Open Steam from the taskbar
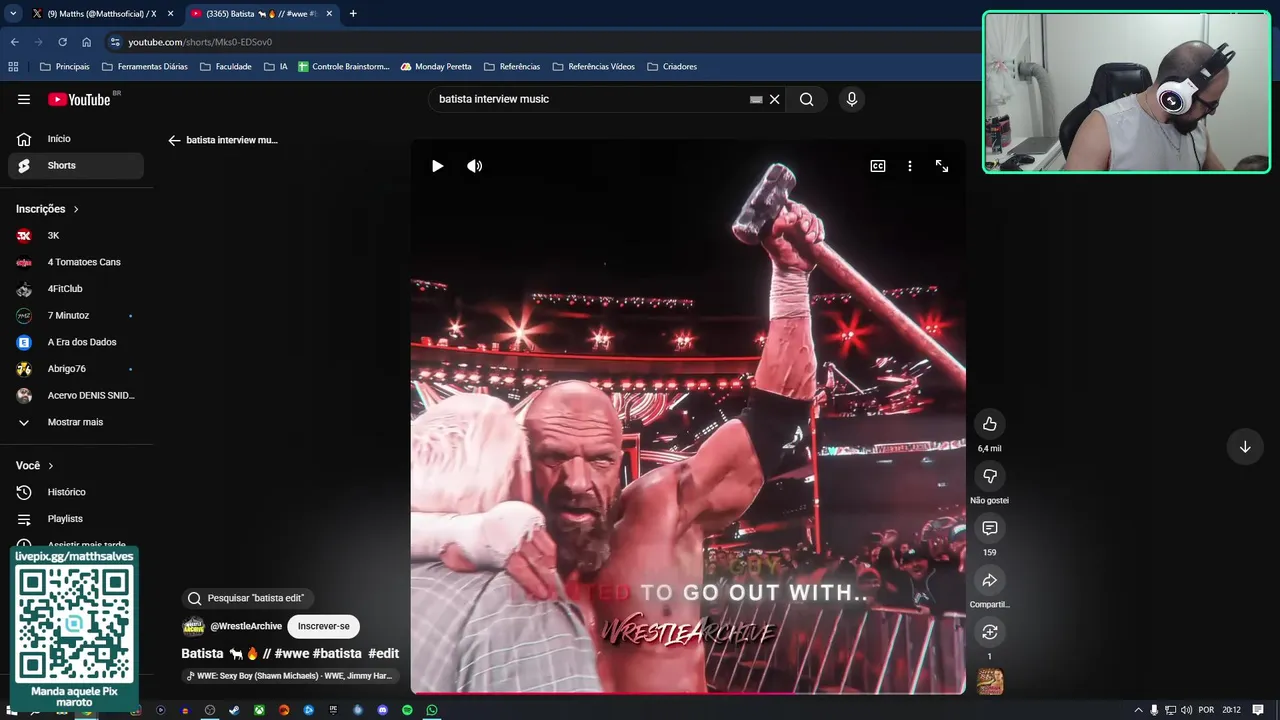1280x720 pixels. coord(234,710)
